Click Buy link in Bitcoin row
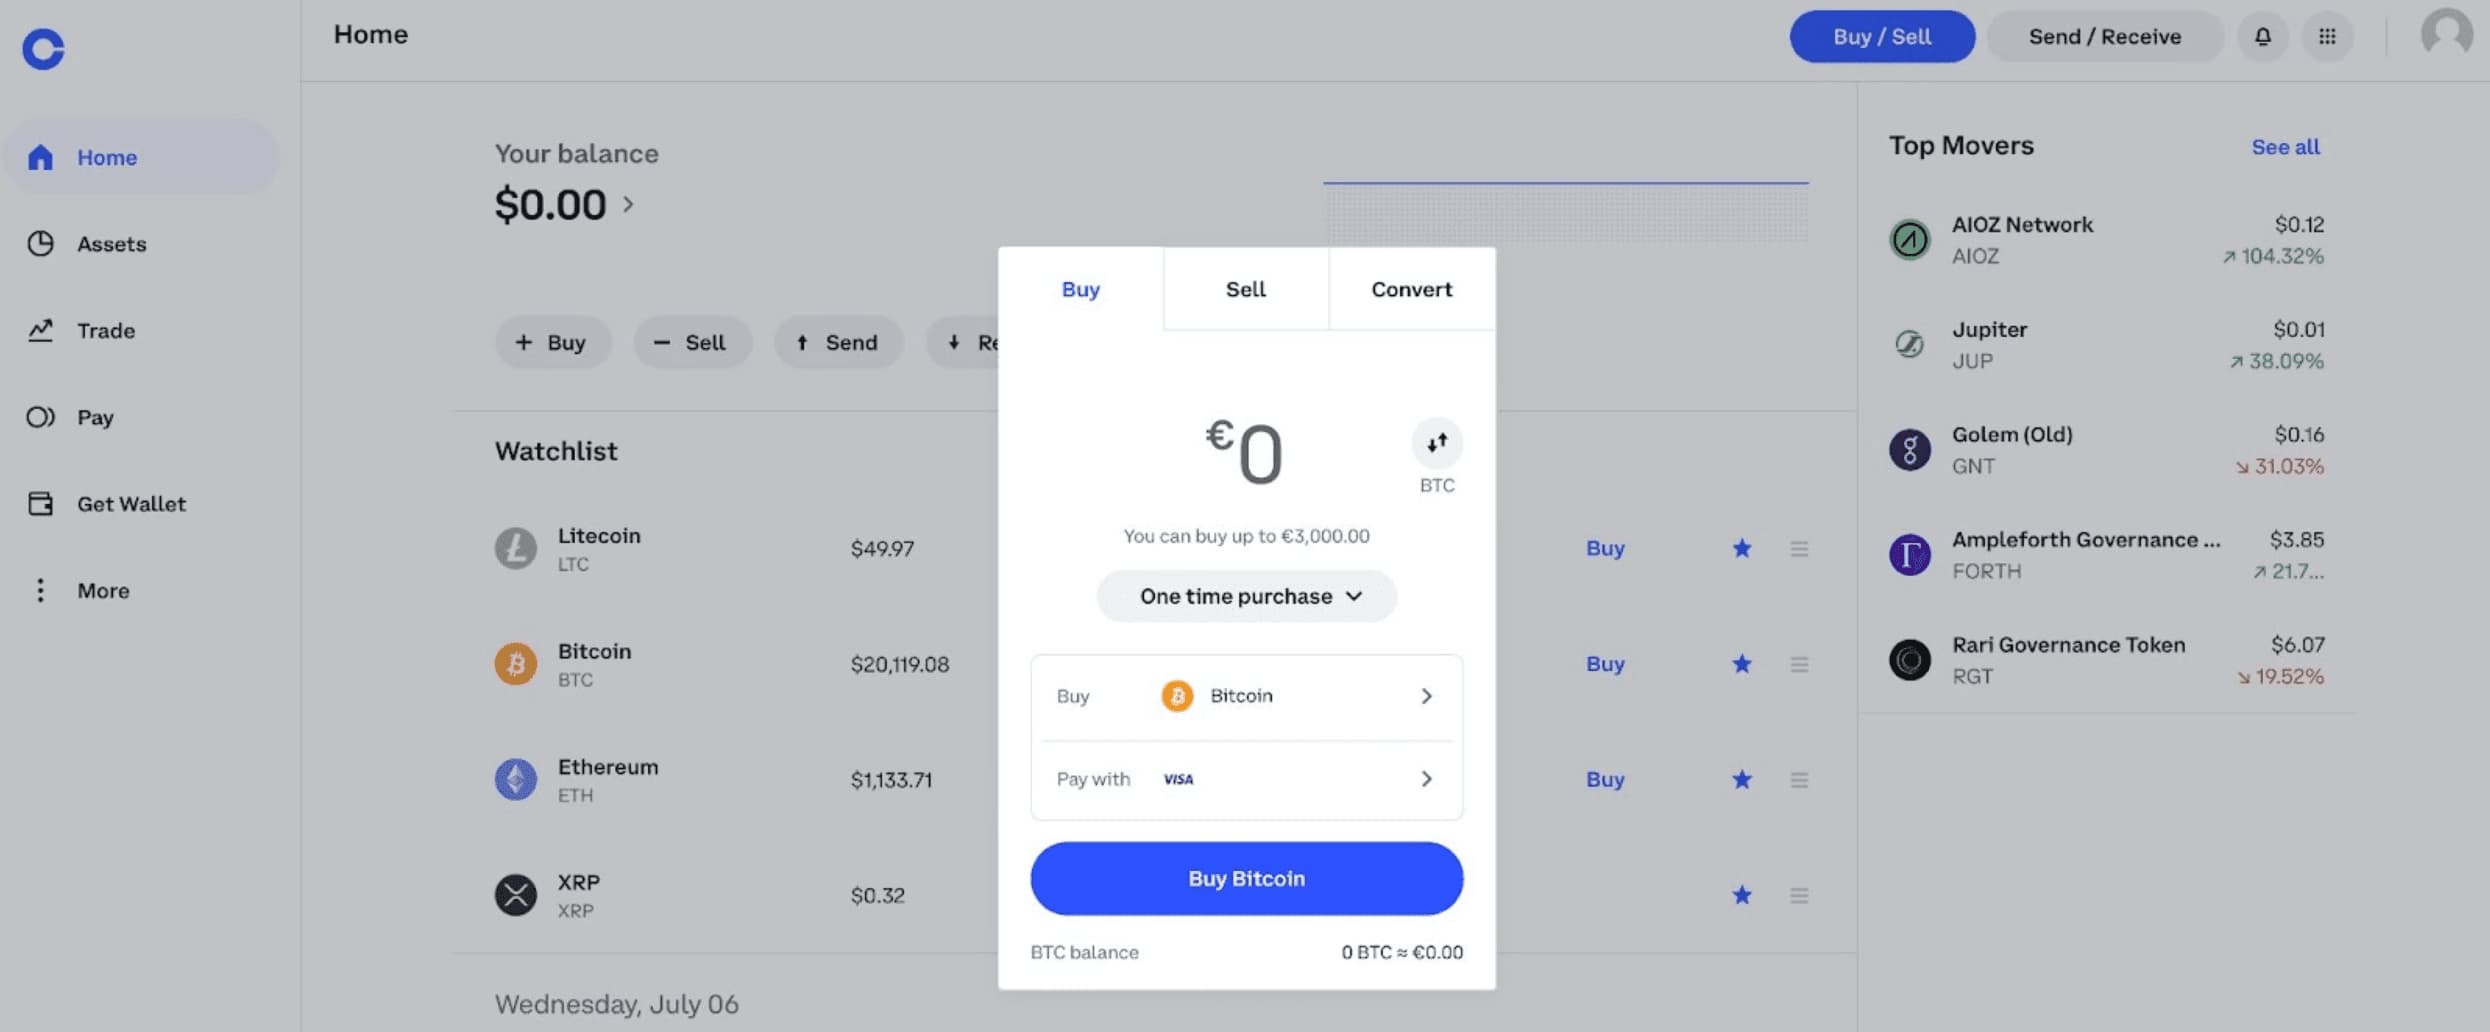This screenshot has height=1032, width=2490. 1605,664
